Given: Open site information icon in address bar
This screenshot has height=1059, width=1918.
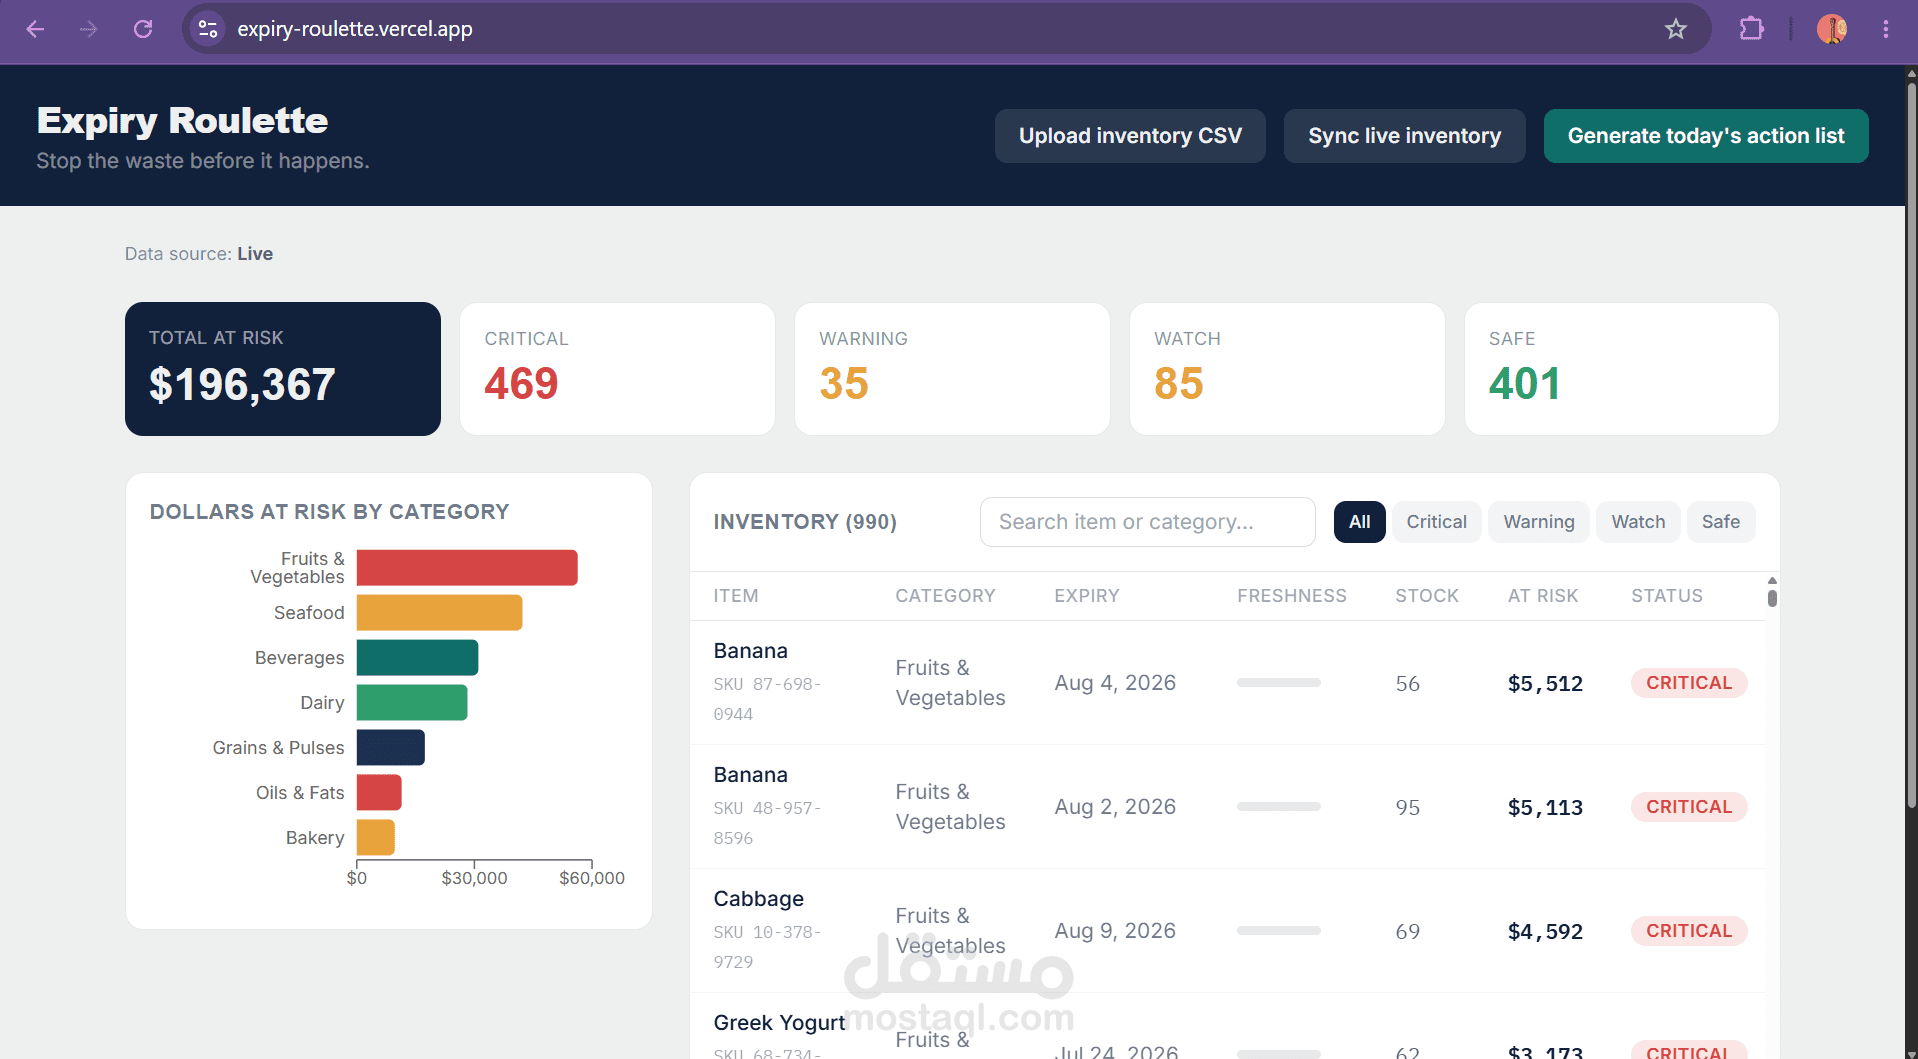Looking at the screenshot, I should (x=208, y=29).
